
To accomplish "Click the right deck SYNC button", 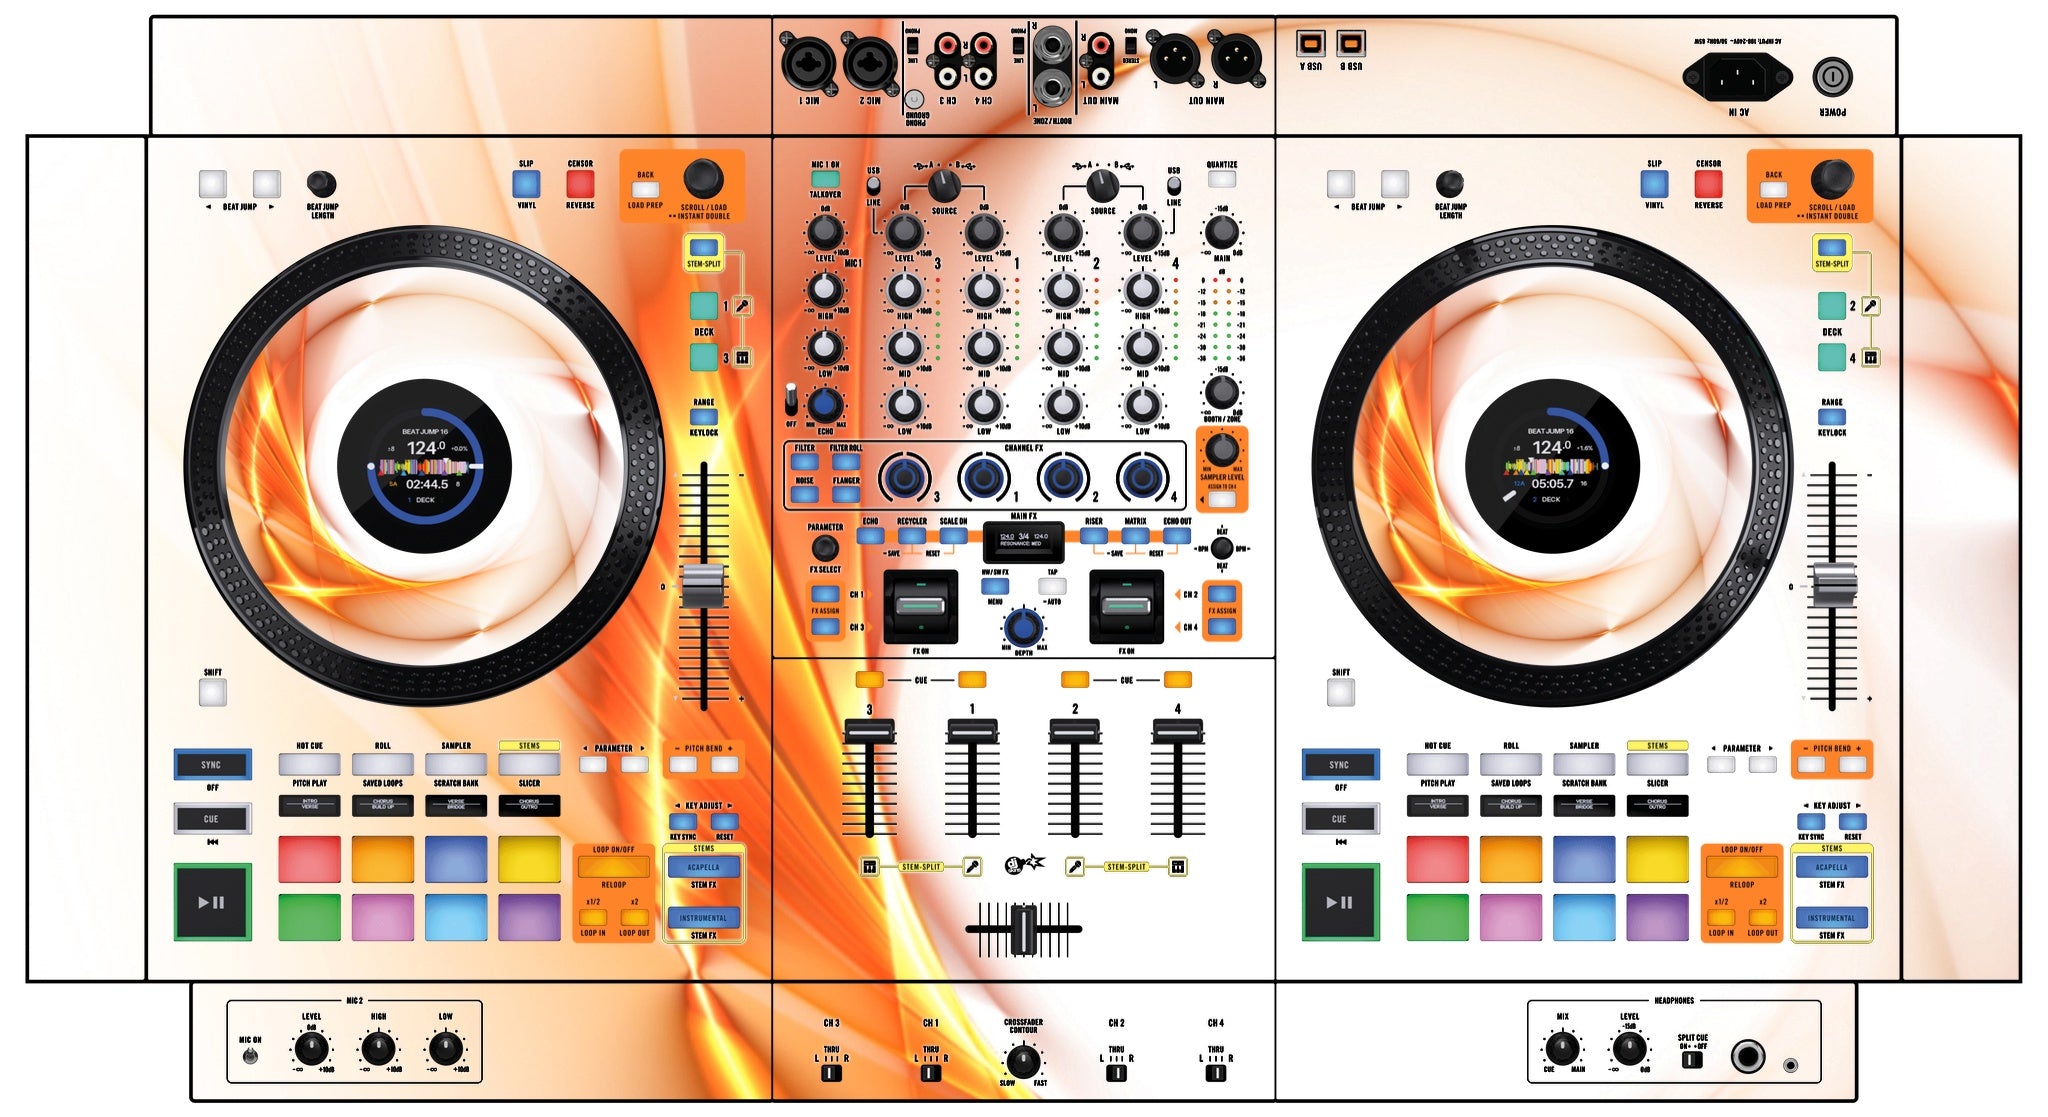I will [1340, 765].
